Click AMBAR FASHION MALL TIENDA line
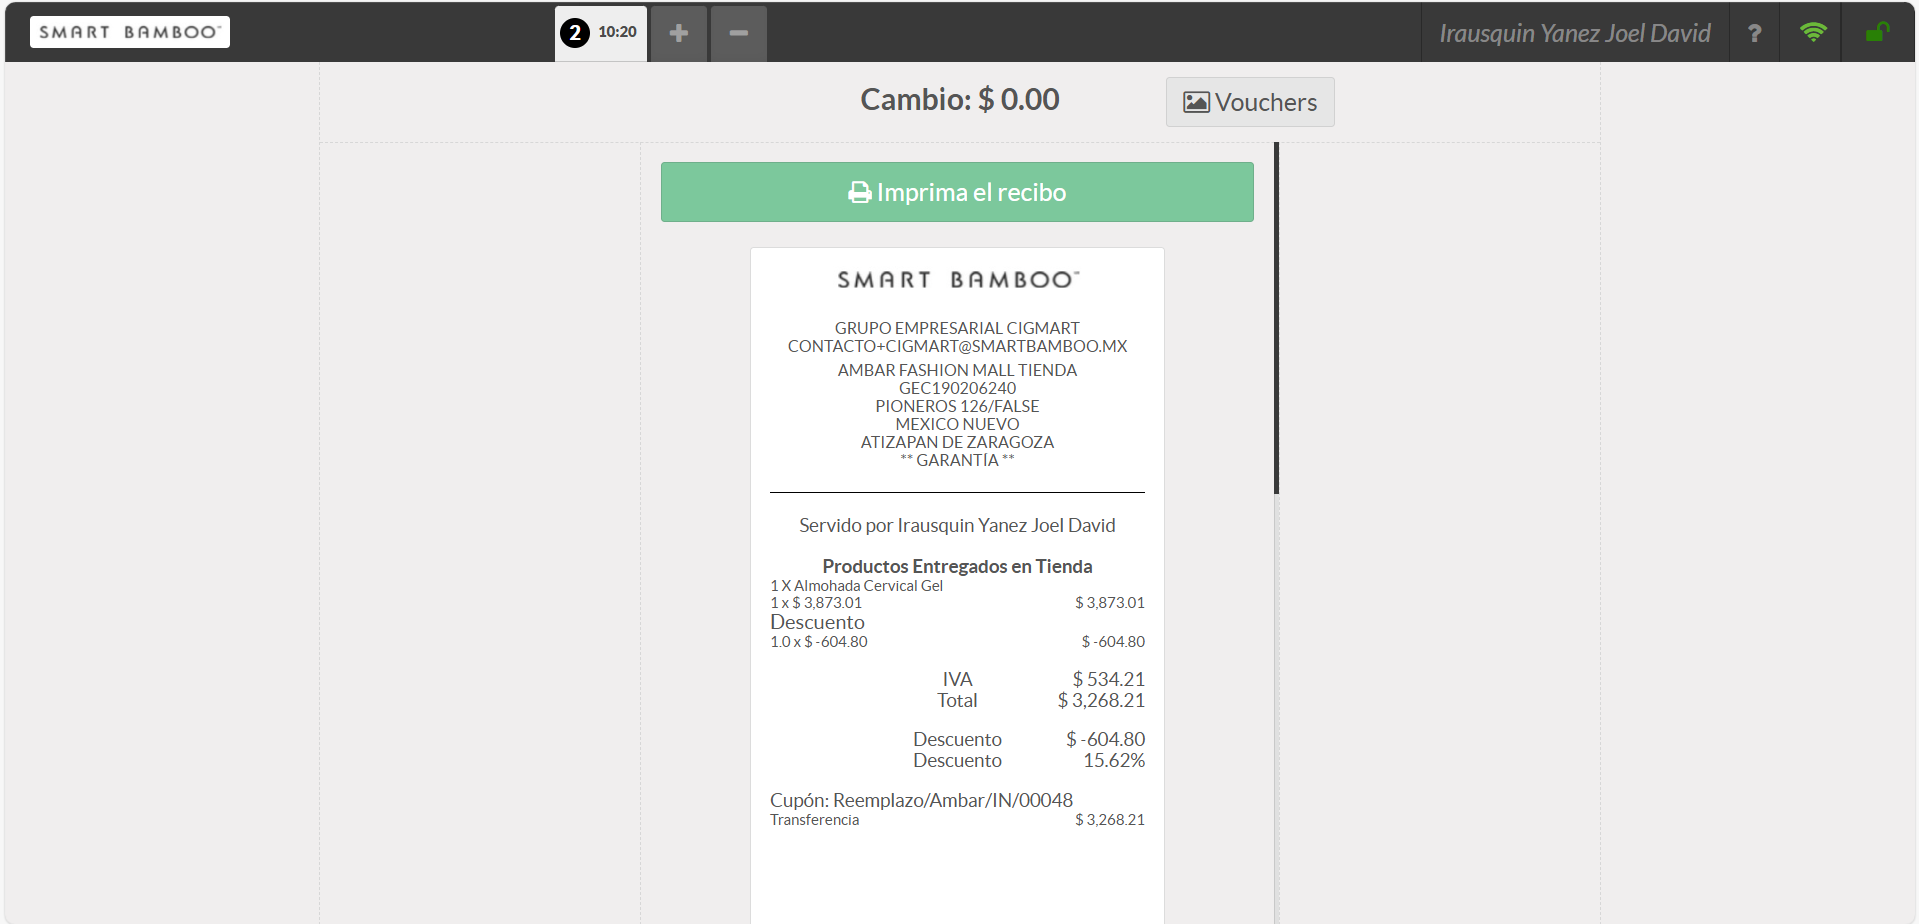1919x924 pixels. tap(957, 370)
